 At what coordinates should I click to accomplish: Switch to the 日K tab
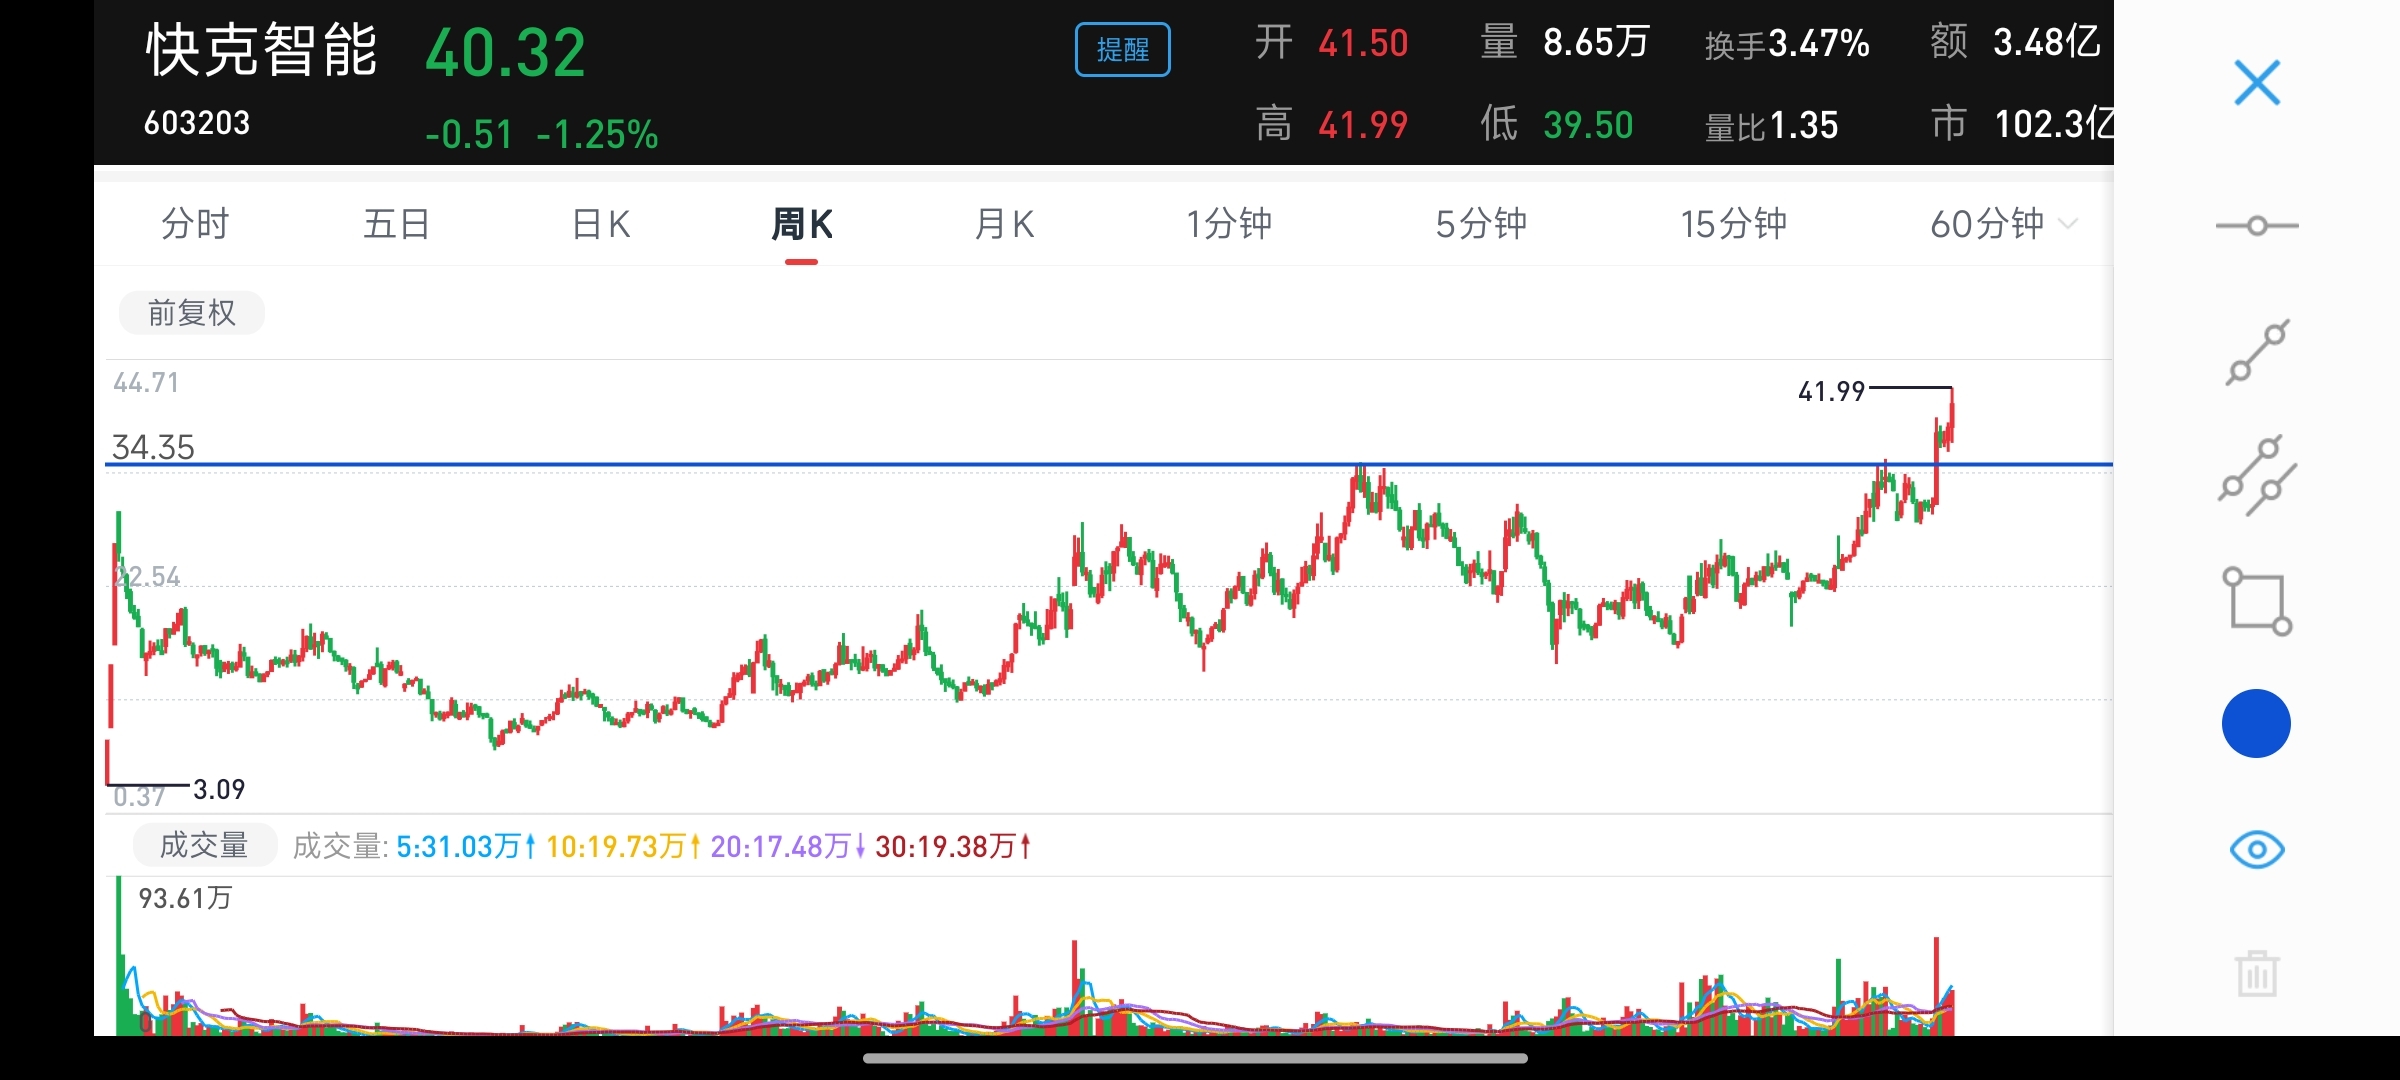point(601,224)
